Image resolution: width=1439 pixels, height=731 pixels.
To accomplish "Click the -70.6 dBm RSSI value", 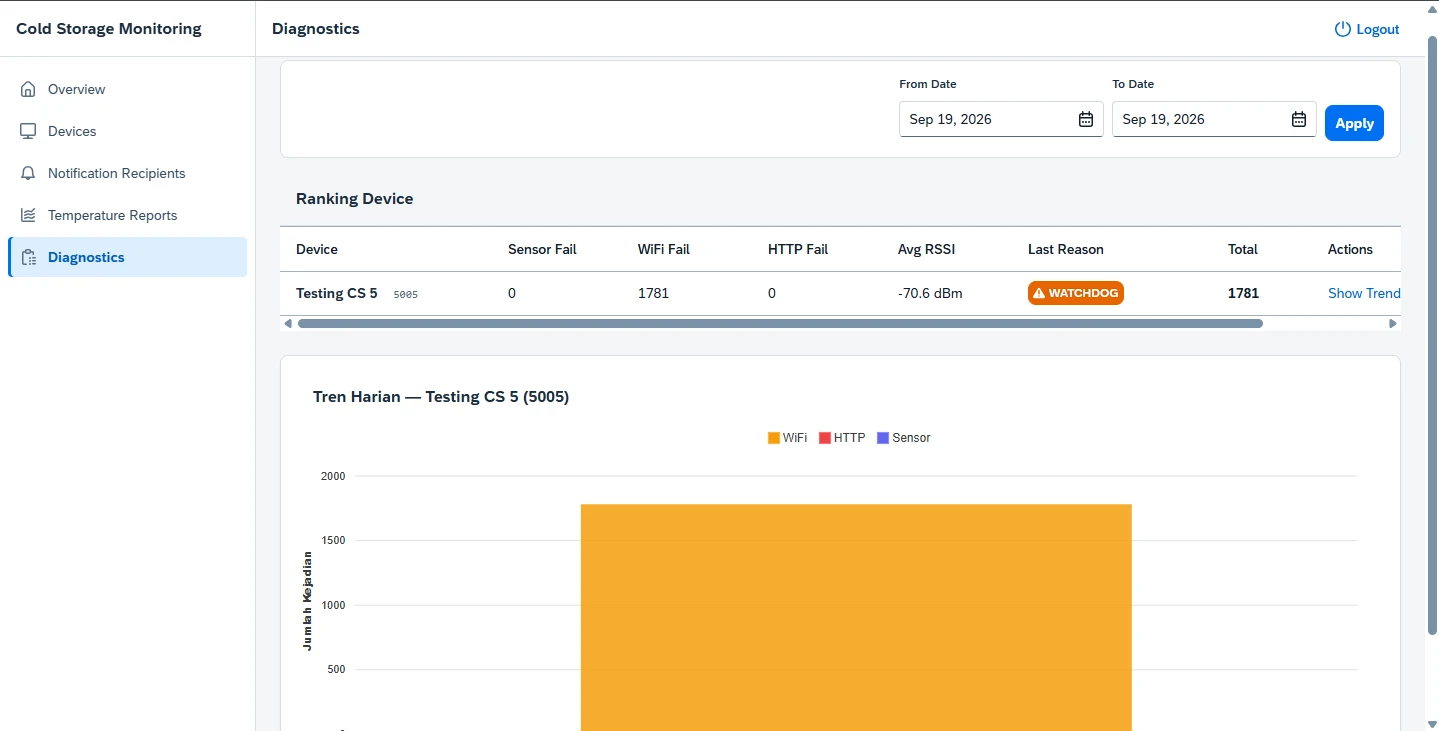I will tap(930, 293).
